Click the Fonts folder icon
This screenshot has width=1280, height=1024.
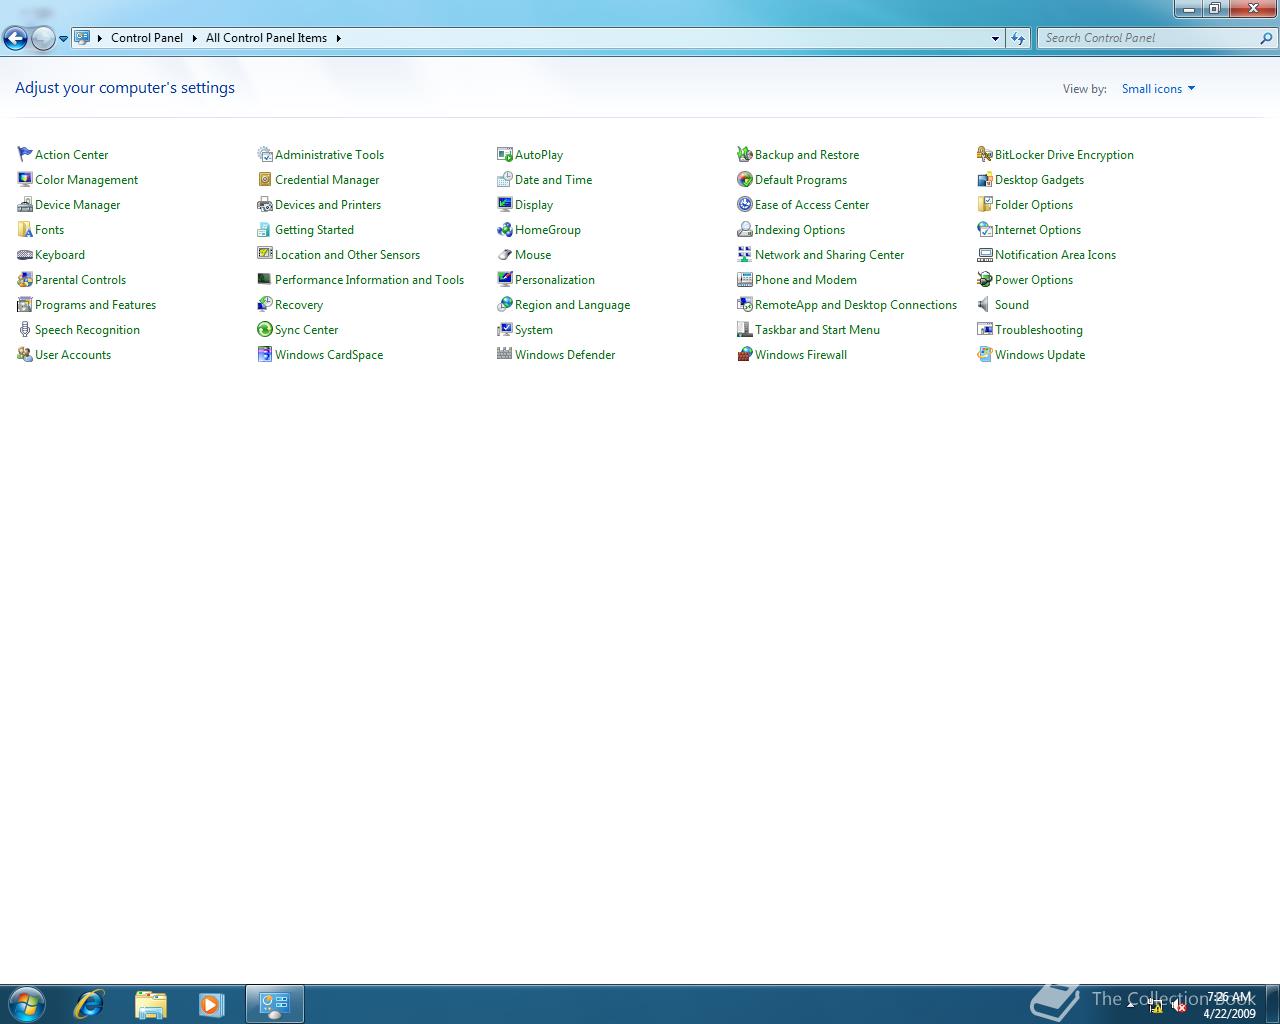click(x=25, y=229)
